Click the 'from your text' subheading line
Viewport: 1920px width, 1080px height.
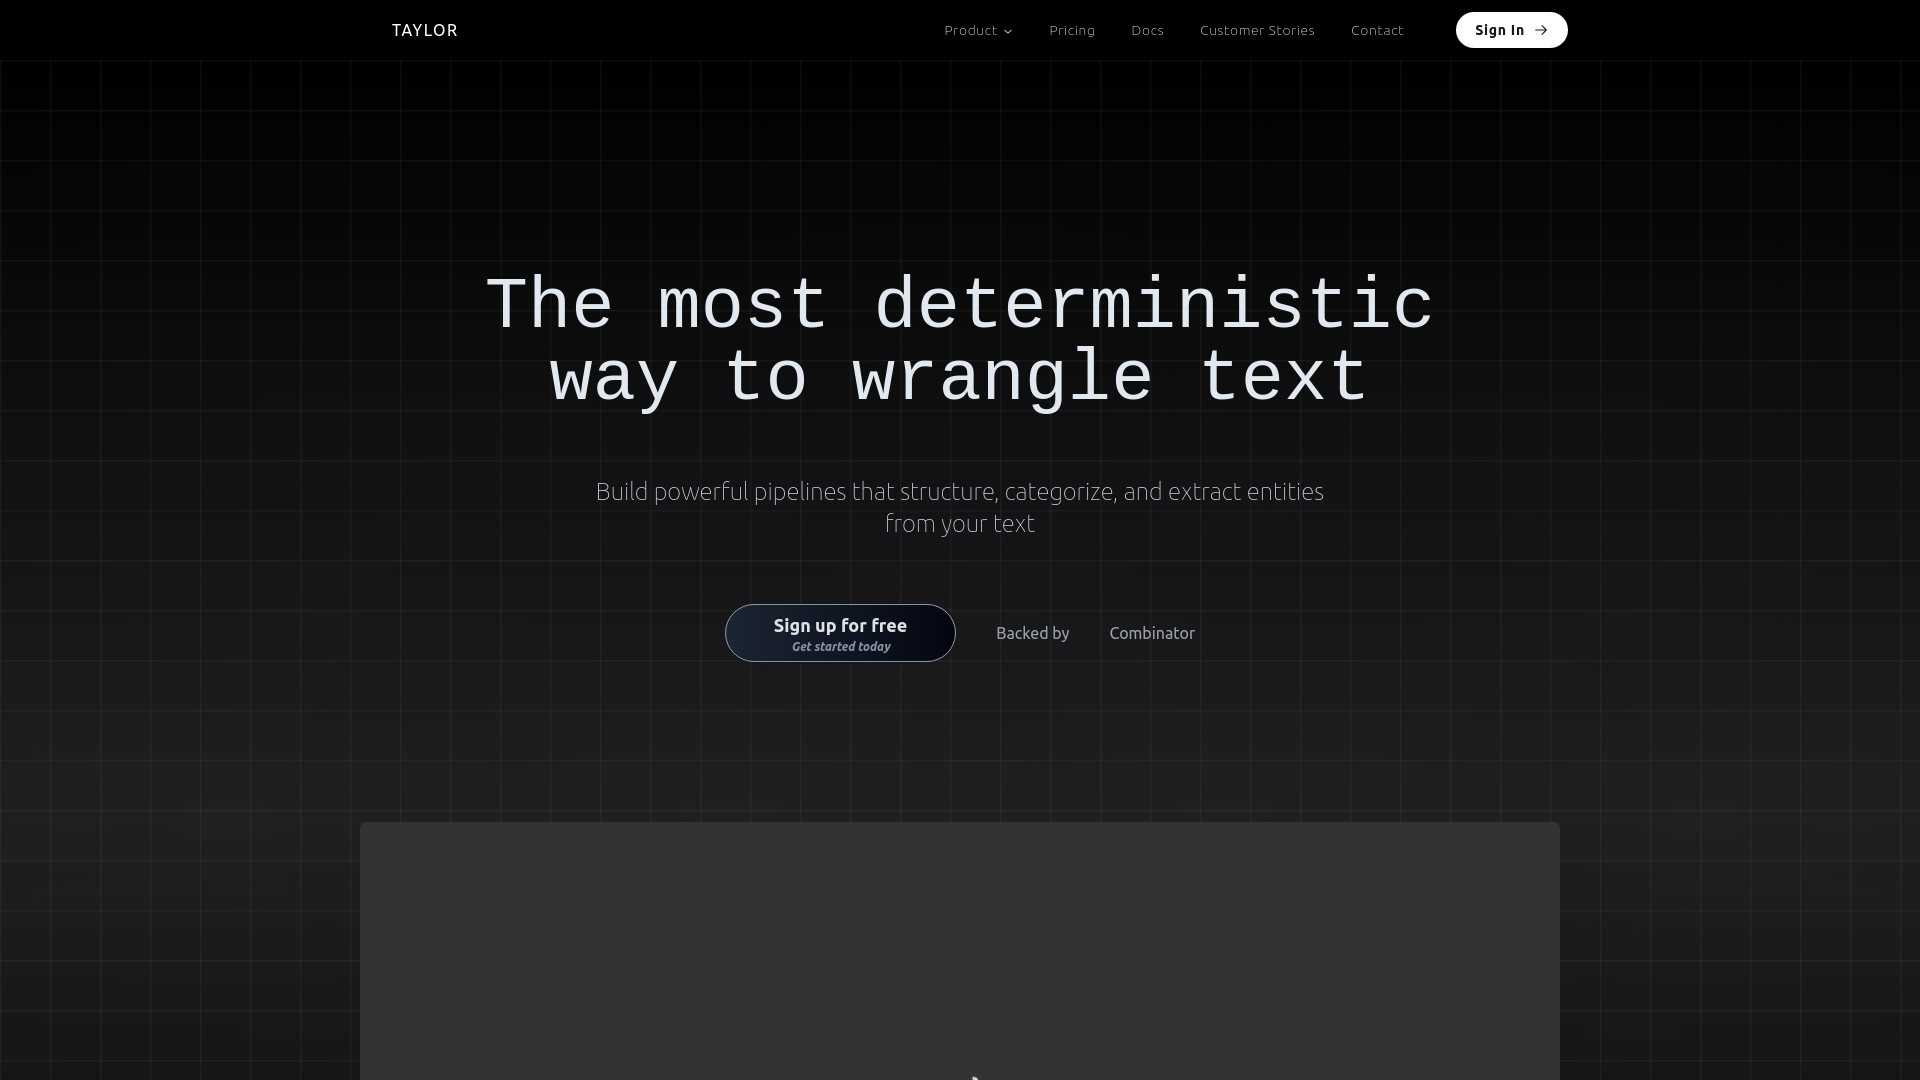pos(960,523)
